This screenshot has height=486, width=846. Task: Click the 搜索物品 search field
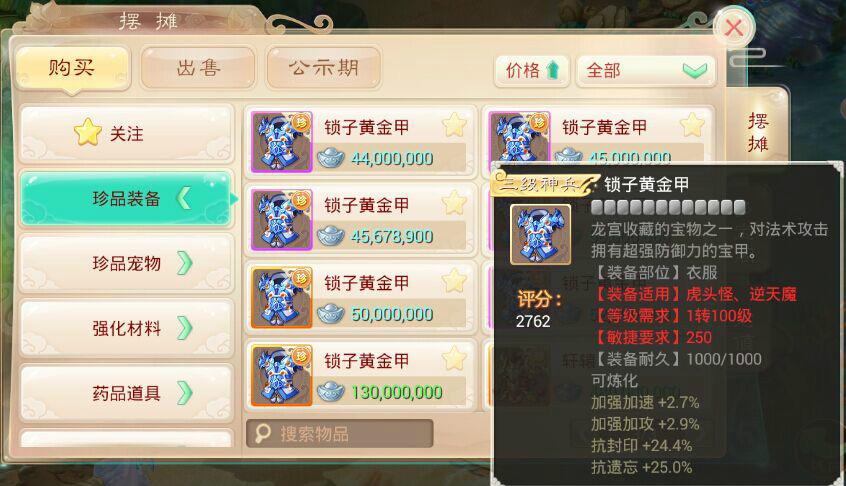point(340,434)
